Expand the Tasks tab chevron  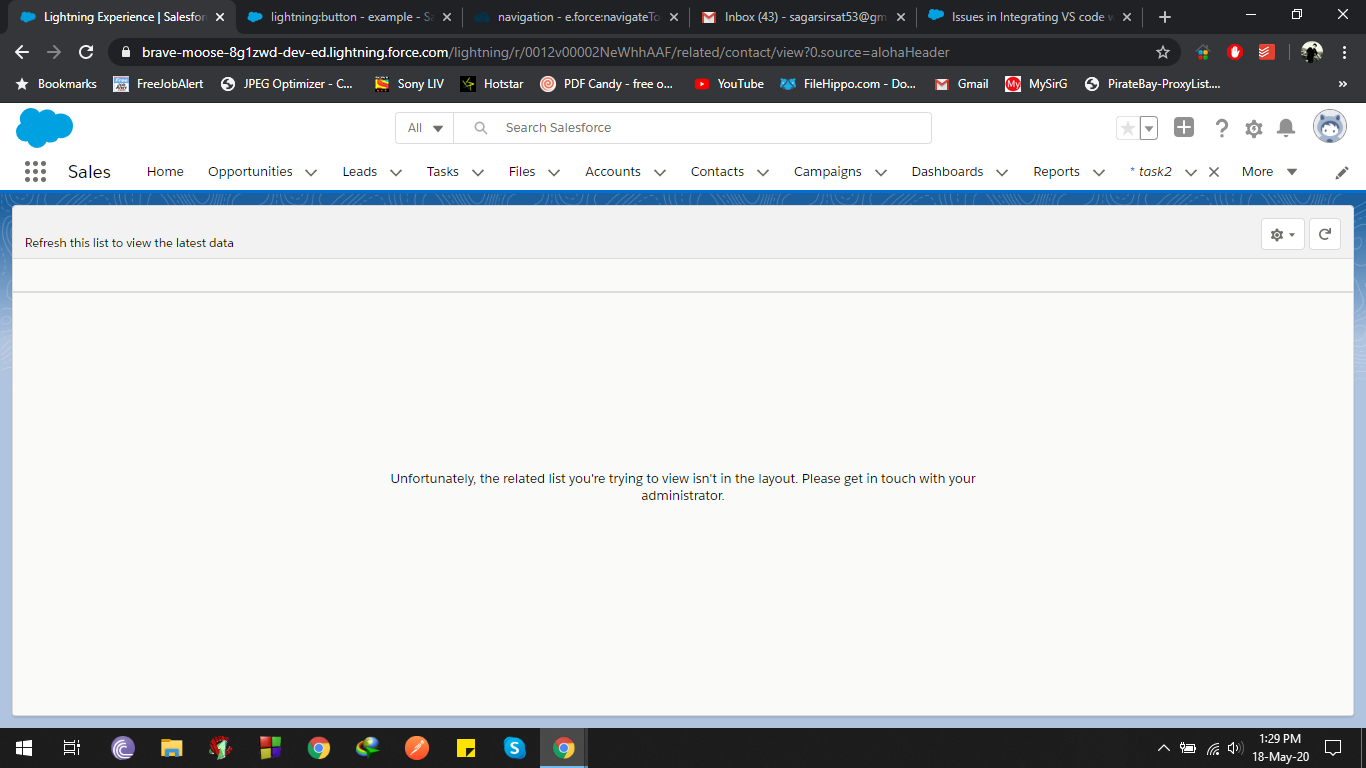(478, 172)
